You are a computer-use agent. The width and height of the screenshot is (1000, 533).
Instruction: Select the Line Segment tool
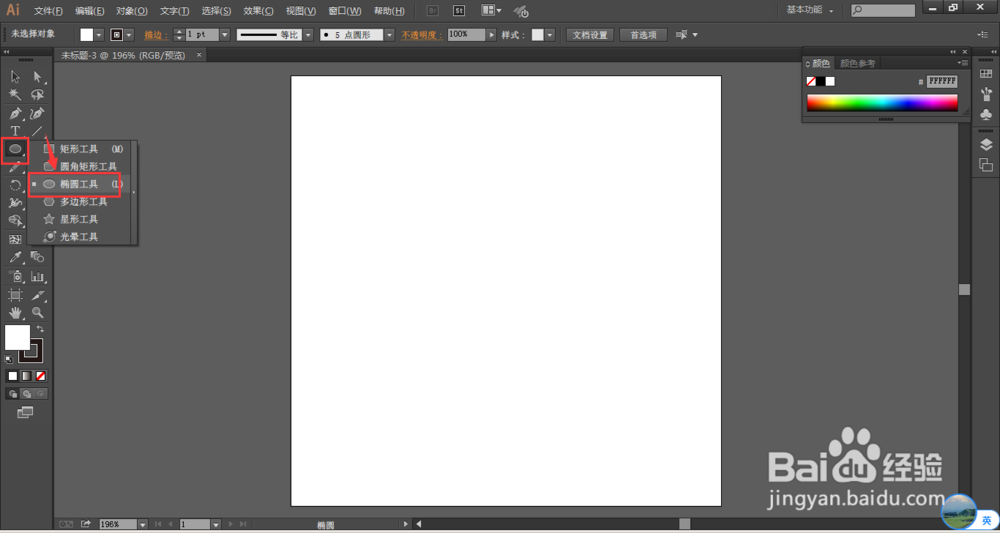tap(37, 131)
